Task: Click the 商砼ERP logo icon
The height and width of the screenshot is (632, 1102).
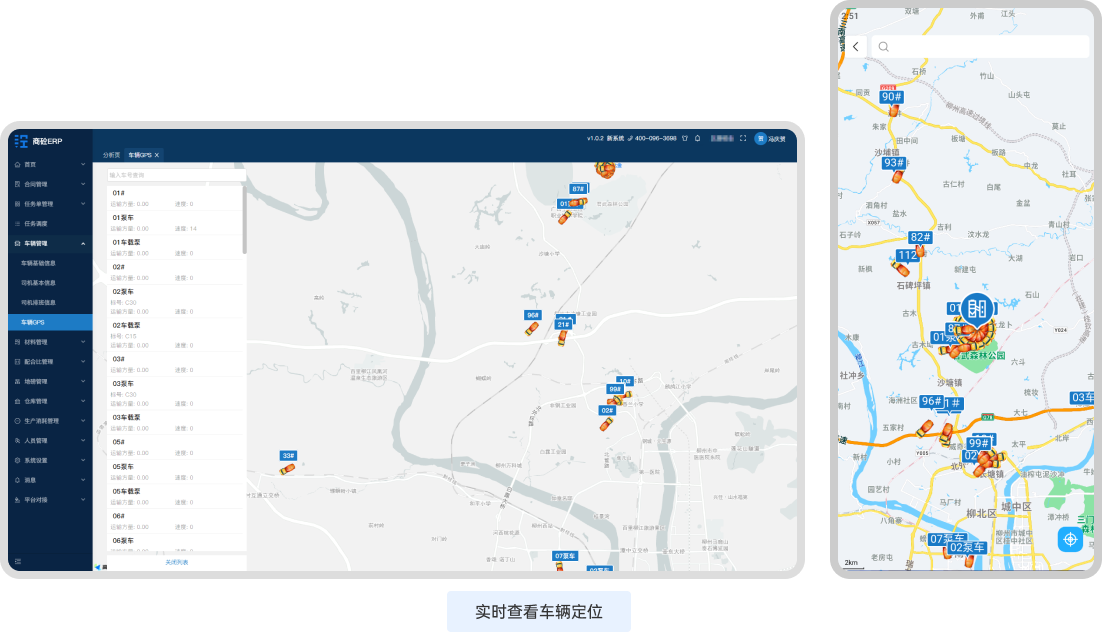Action: click(21, 141)
